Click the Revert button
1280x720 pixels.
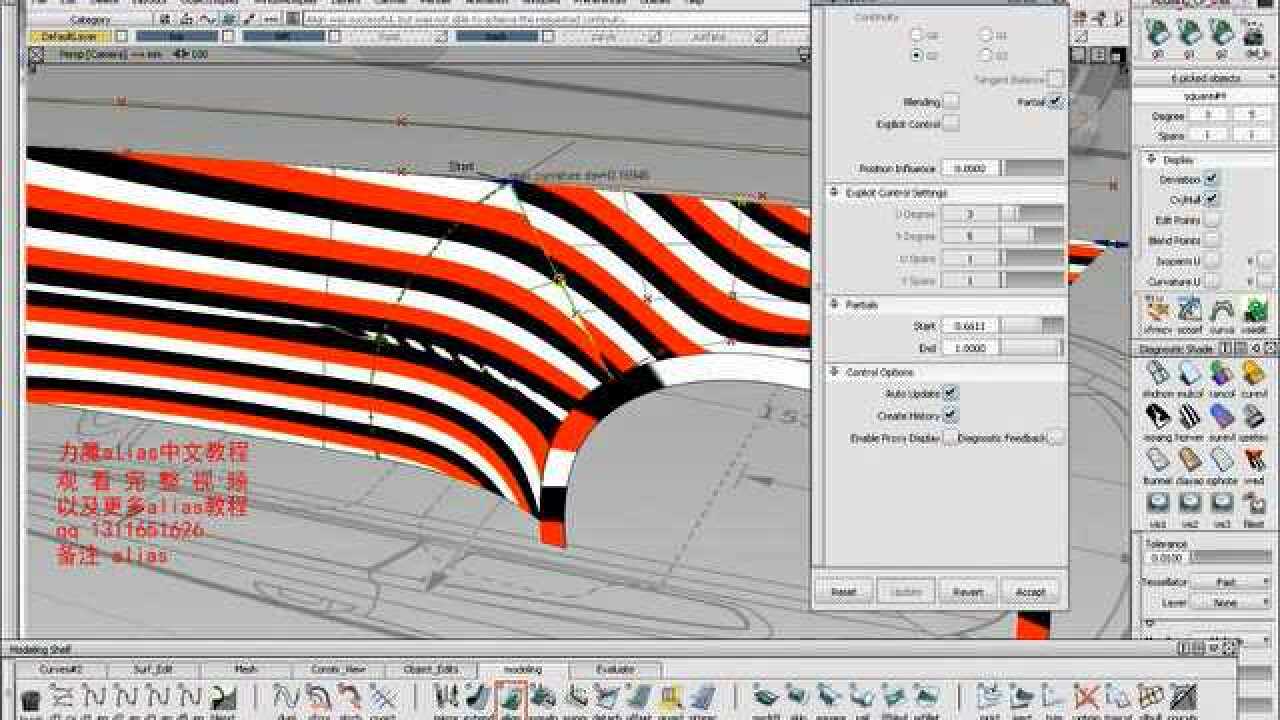pos(968,592)
